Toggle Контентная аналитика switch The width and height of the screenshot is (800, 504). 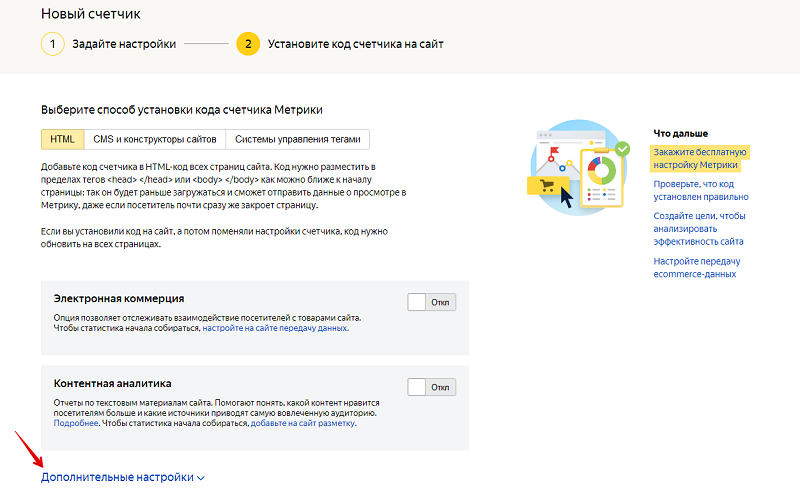[432, 387]
